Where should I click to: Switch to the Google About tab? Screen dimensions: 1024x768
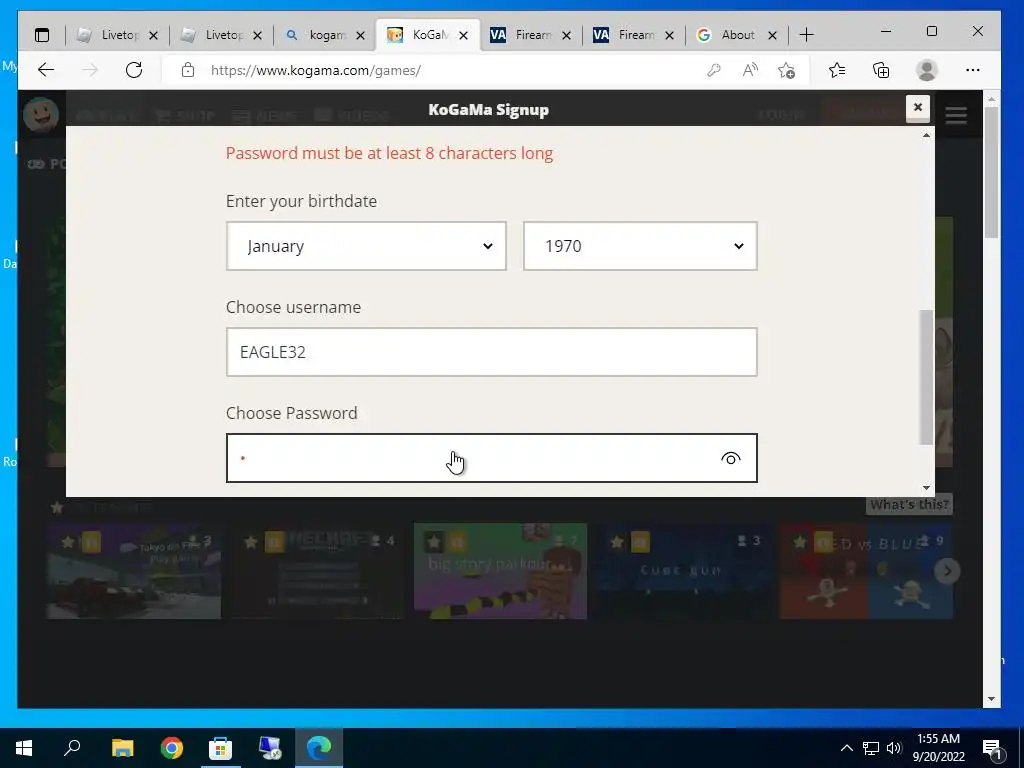point(737,35)
